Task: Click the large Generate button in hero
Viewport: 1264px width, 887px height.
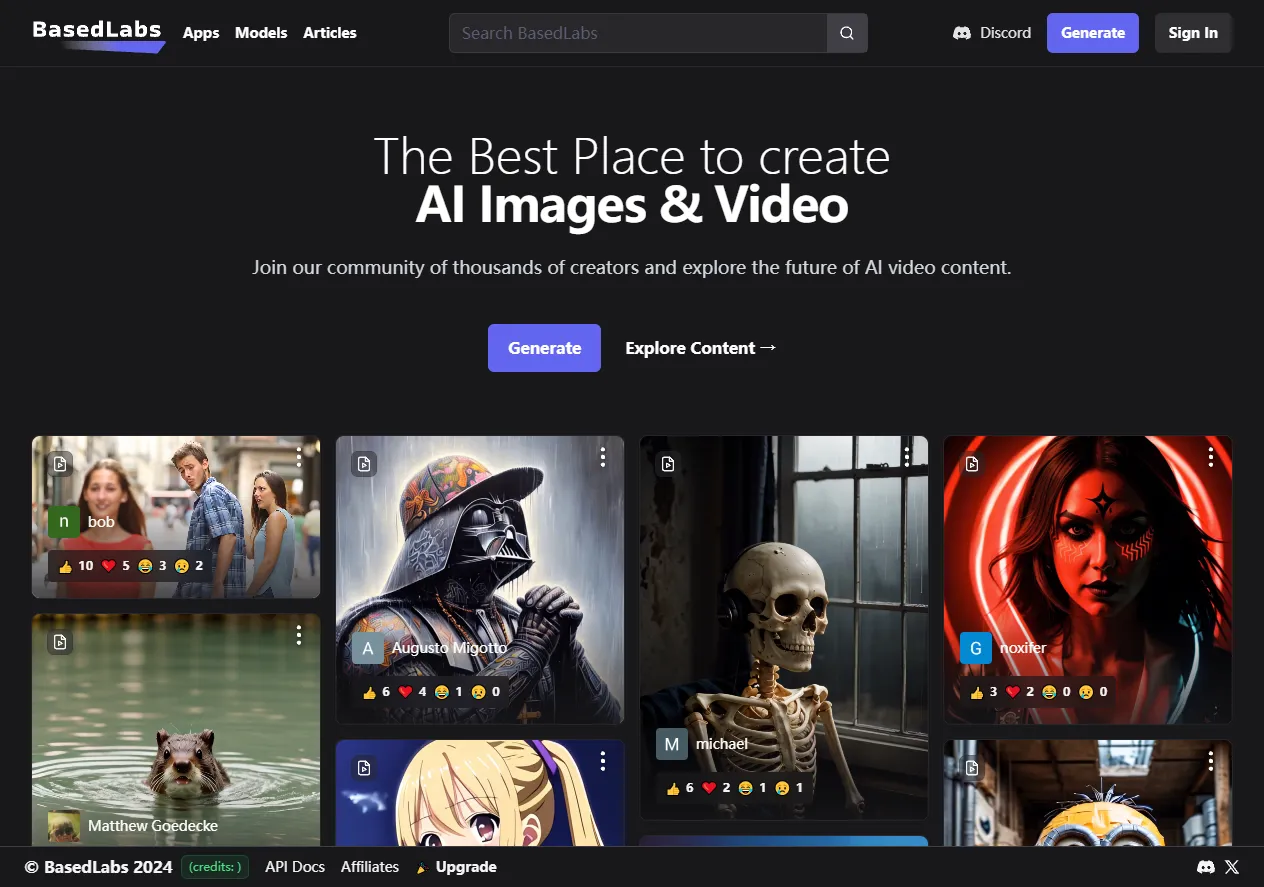Action: pyautogui.click(x=544, y=348)
